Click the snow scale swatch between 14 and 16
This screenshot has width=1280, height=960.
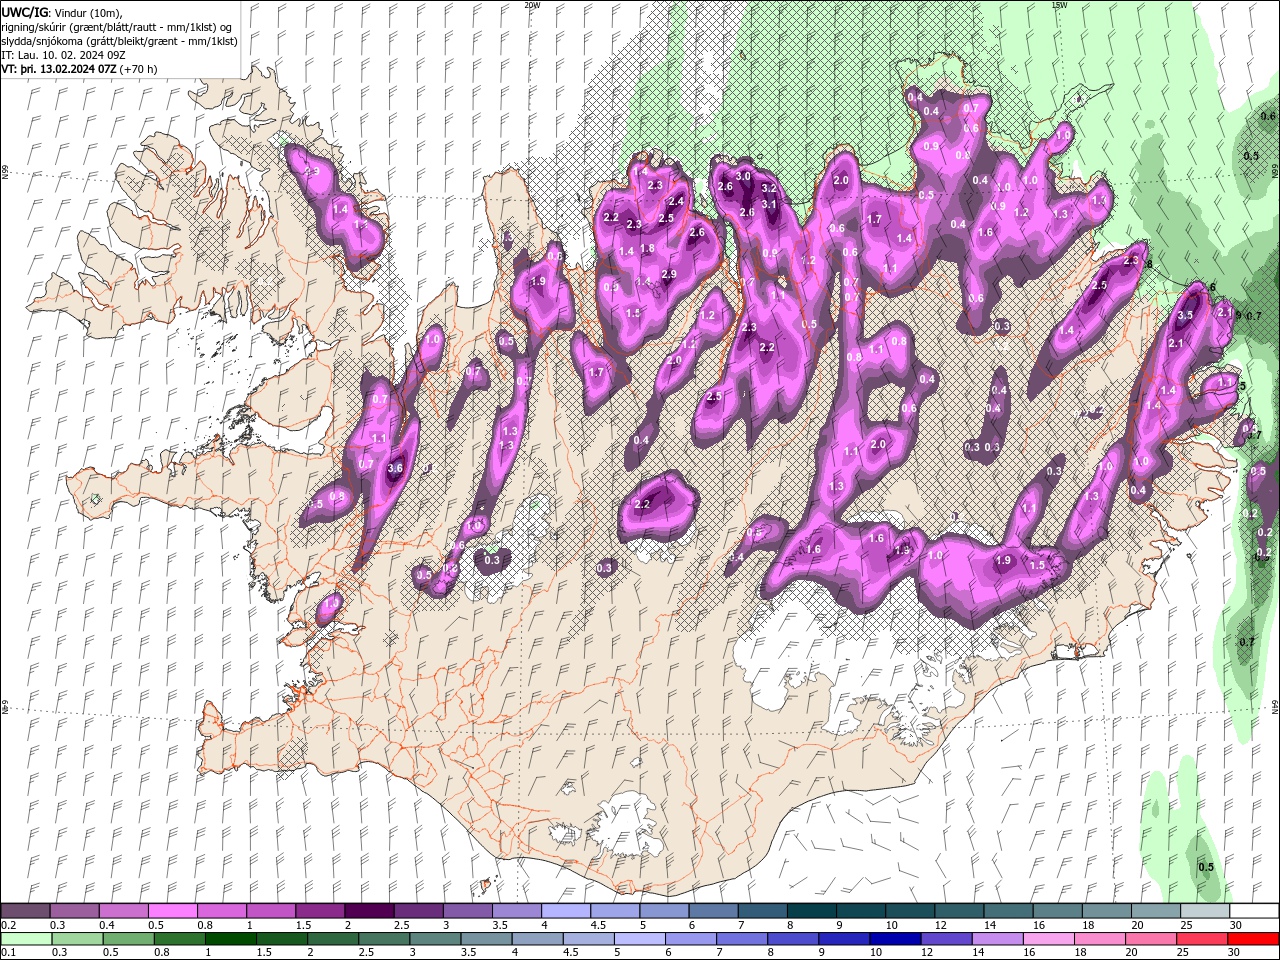tap(1007, 911)
